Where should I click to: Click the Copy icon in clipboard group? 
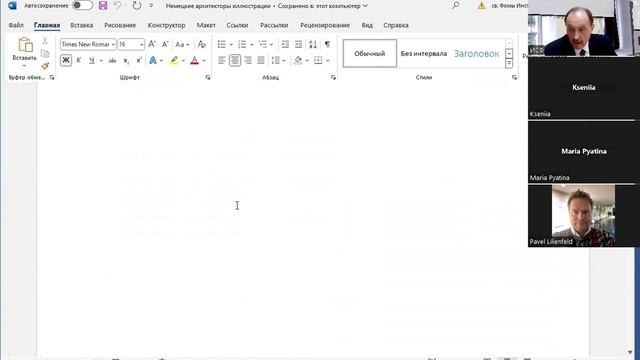[45, 53]
